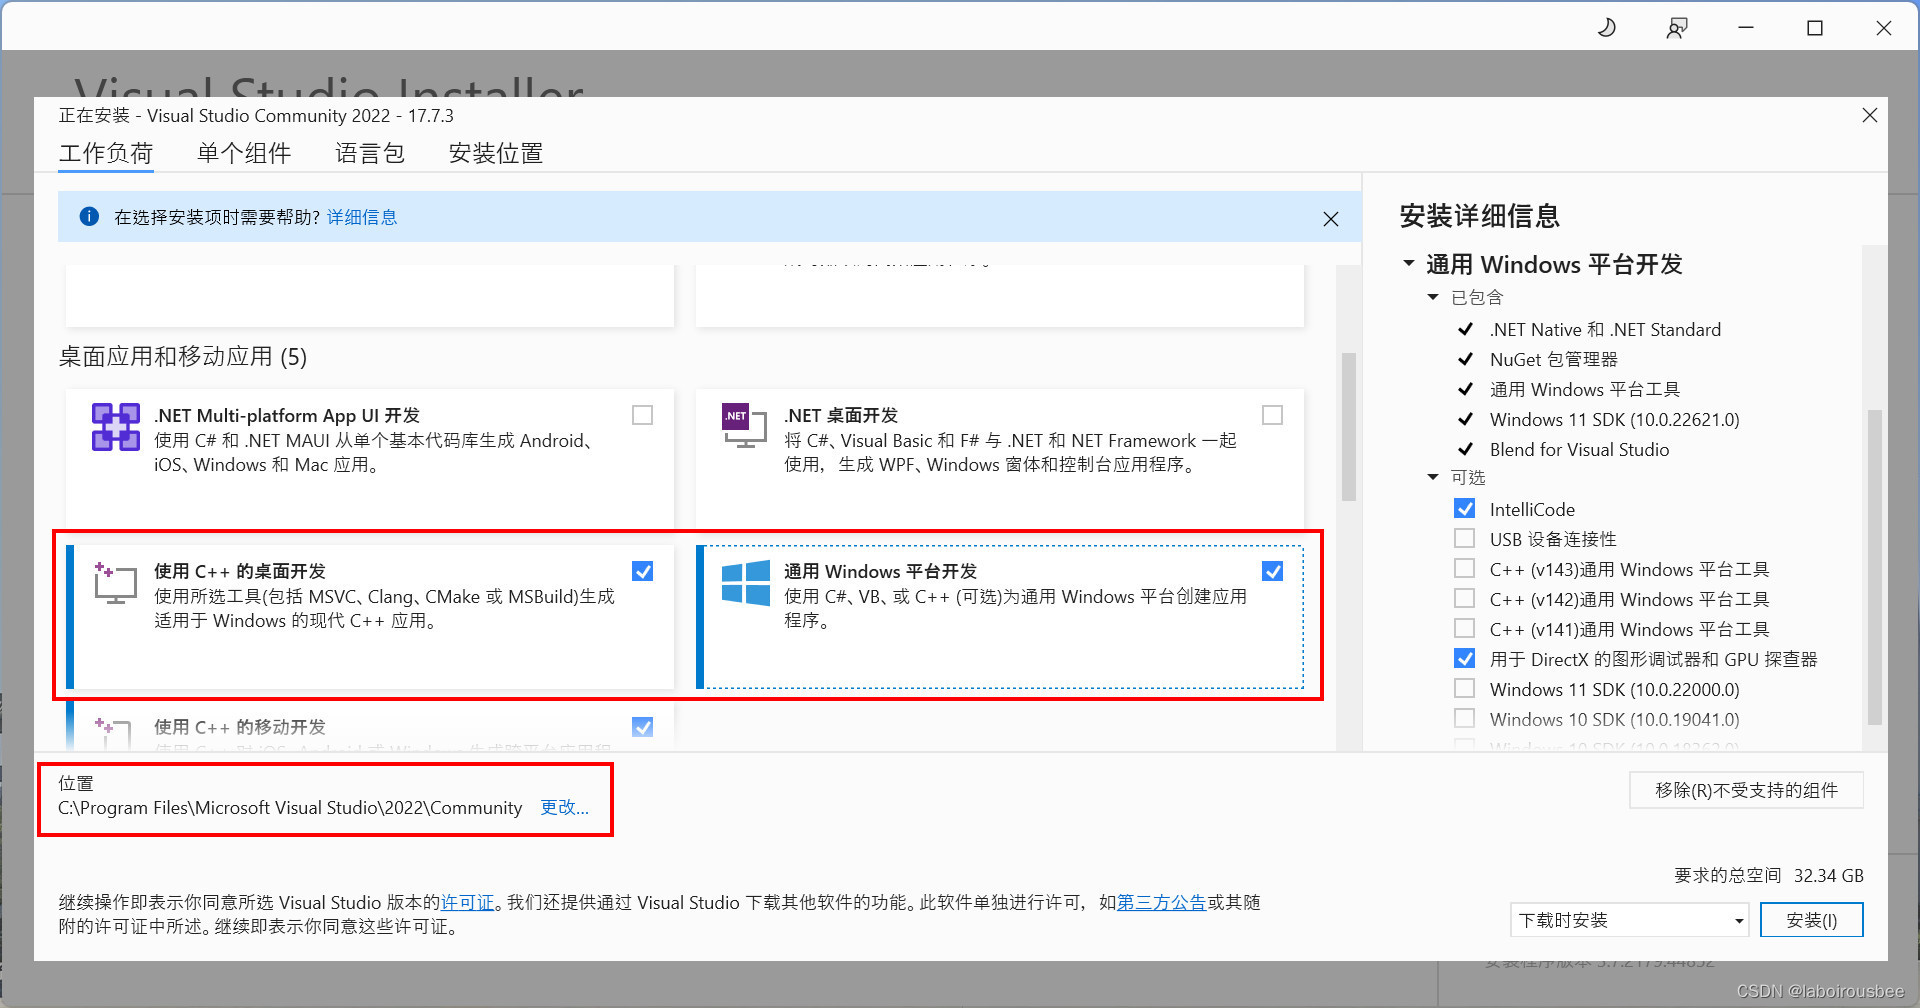The width and height of the screenshot is (1920, 1008).
Task: Click the .NET MAUI workload icon
Action: [116, 427]
